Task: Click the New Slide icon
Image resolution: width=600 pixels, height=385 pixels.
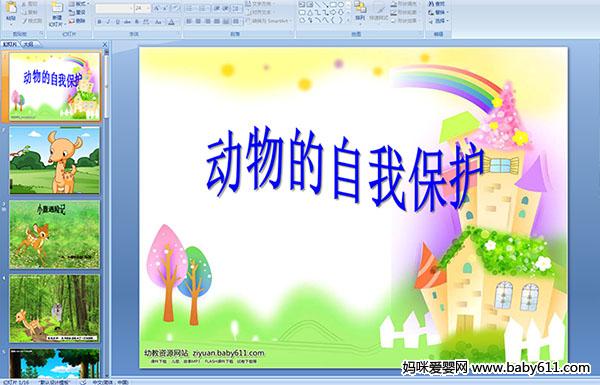Action: (57, 8)
